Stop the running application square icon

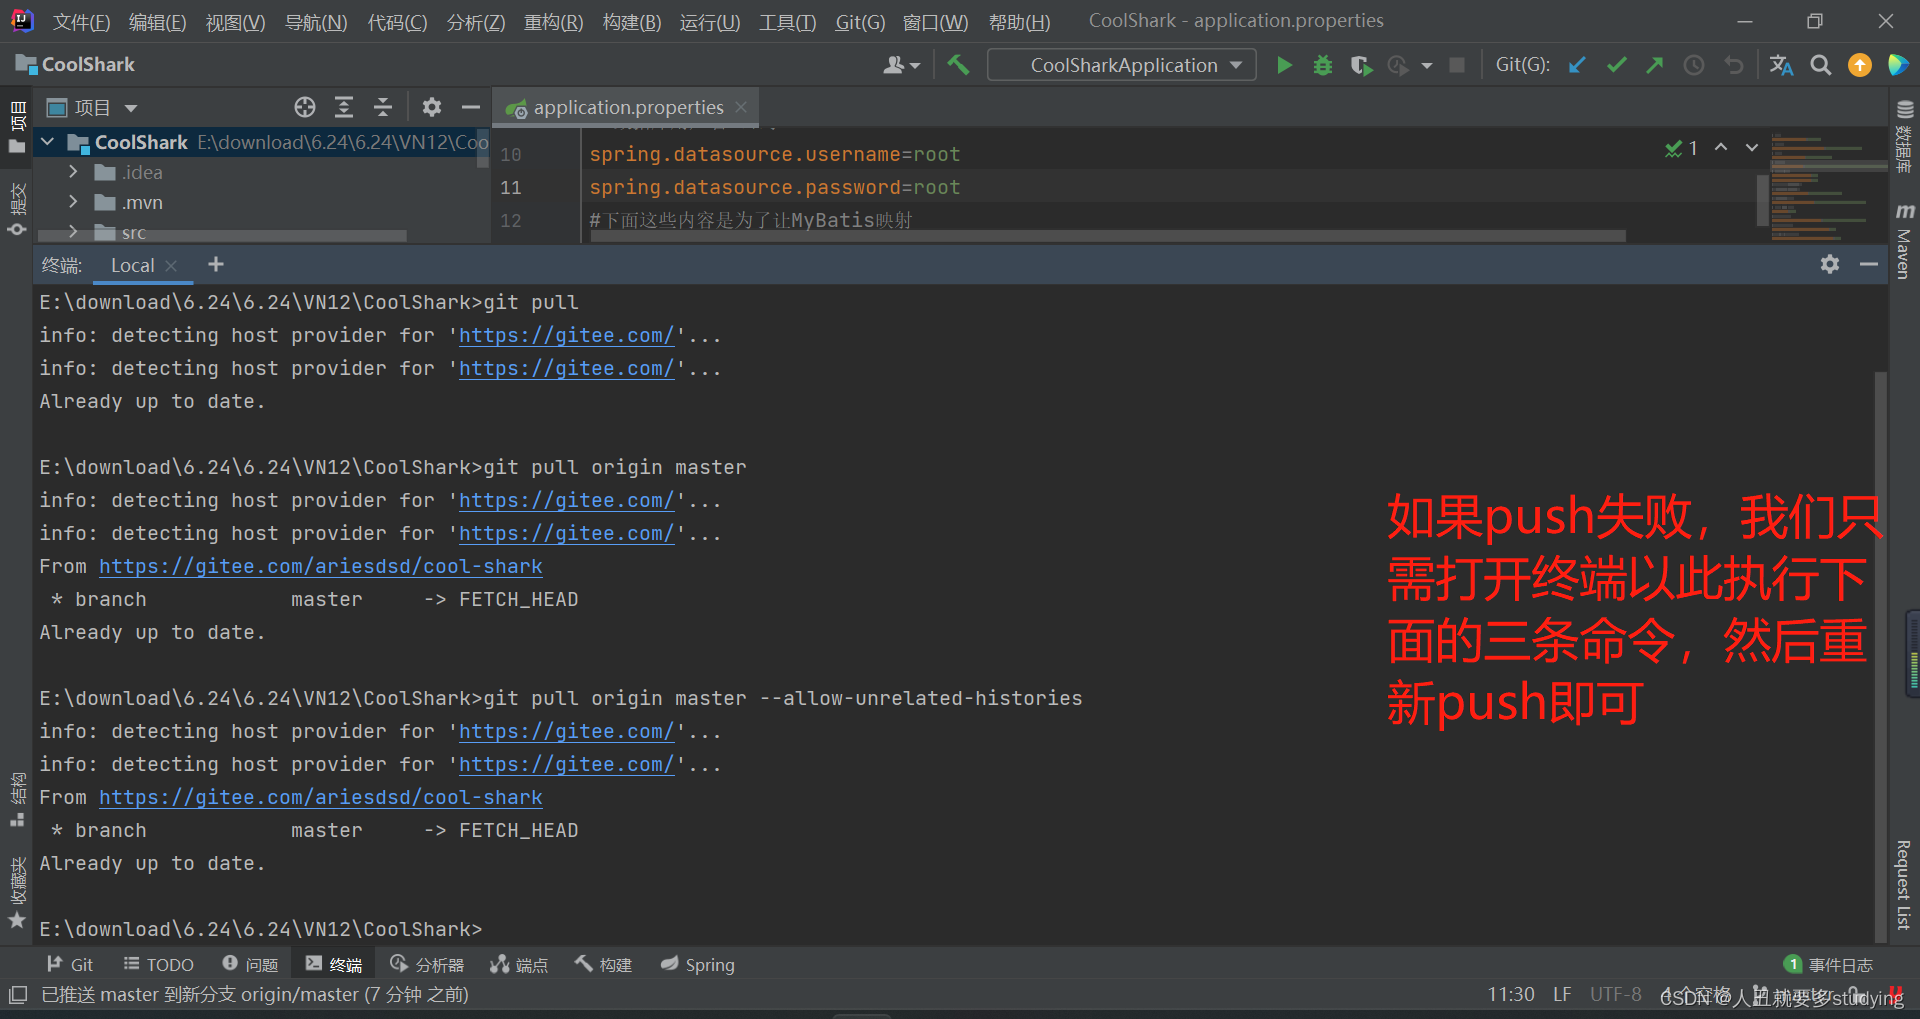point(1457,65)
